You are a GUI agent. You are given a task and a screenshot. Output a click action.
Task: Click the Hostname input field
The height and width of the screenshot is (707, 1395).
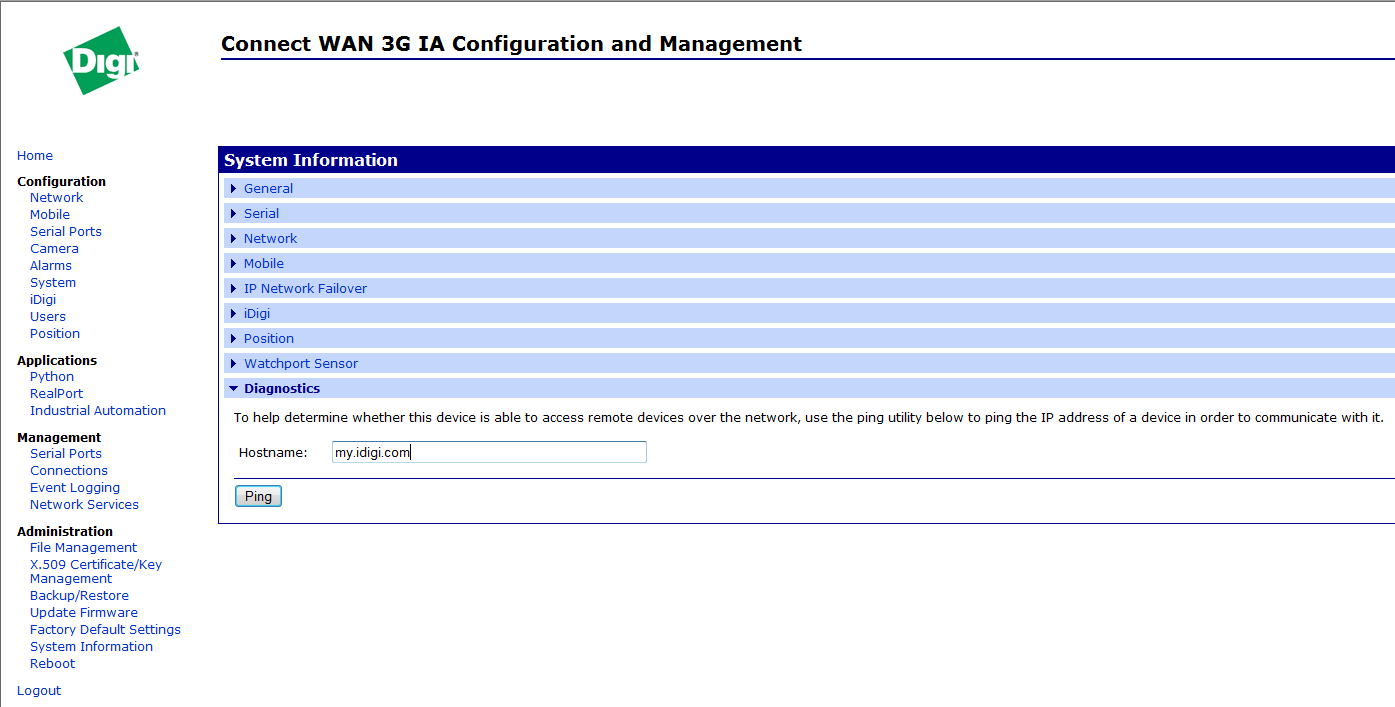489,453
